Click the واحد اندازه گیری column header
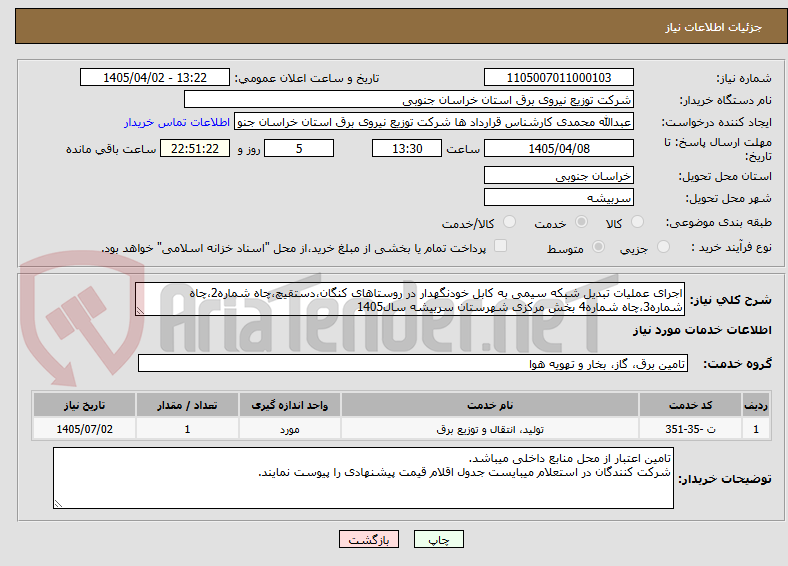 290,405
